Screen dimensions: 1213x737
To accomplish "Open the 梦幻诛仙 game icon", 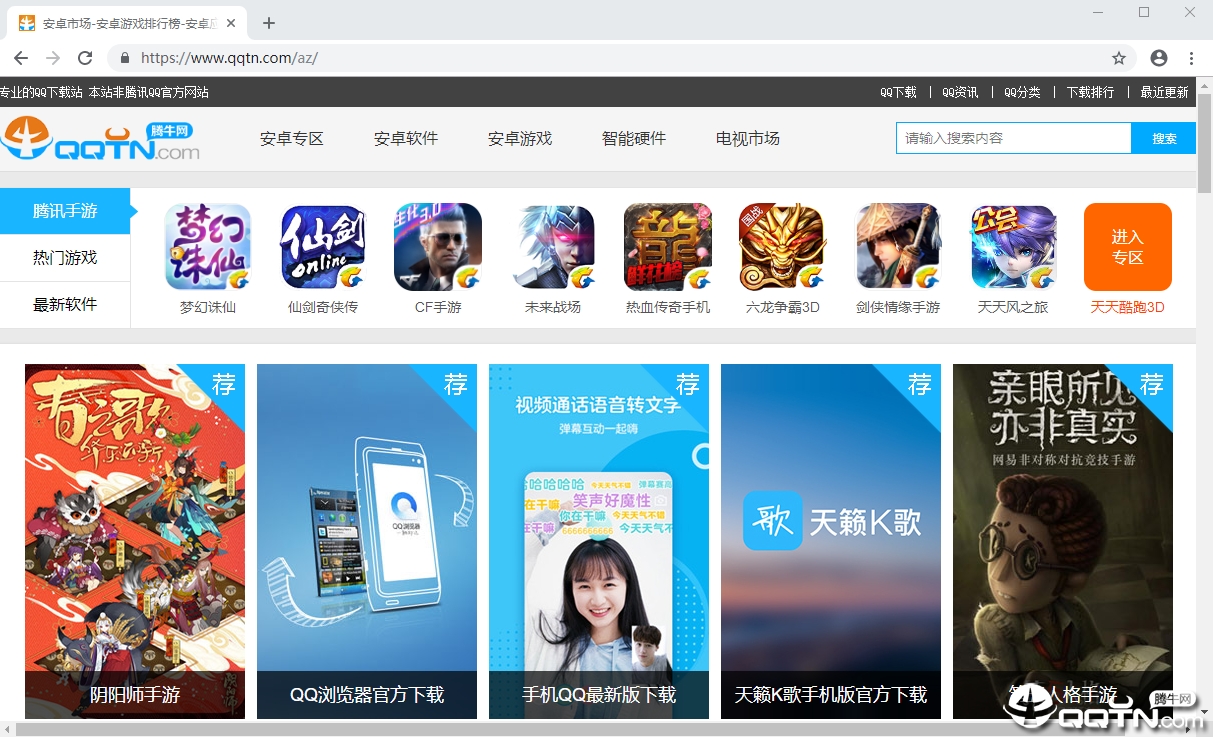I will [x=208, y=247].
